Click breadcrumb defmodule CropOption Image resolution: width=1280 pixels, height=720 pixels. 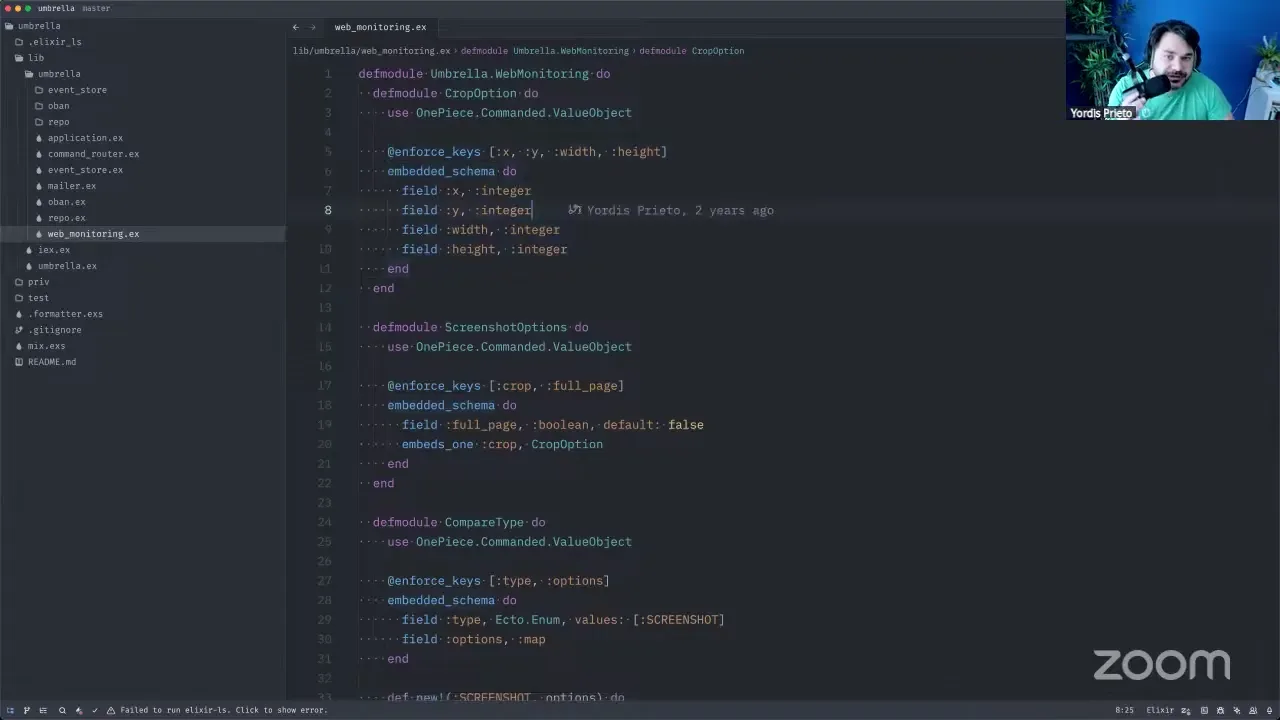(692, 51)
